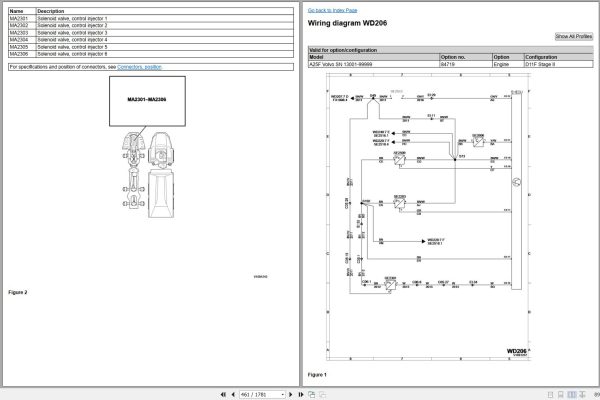Select the MA2301 row in the table
The width and height of the screenshot is (600, 400).
point(151,18)
